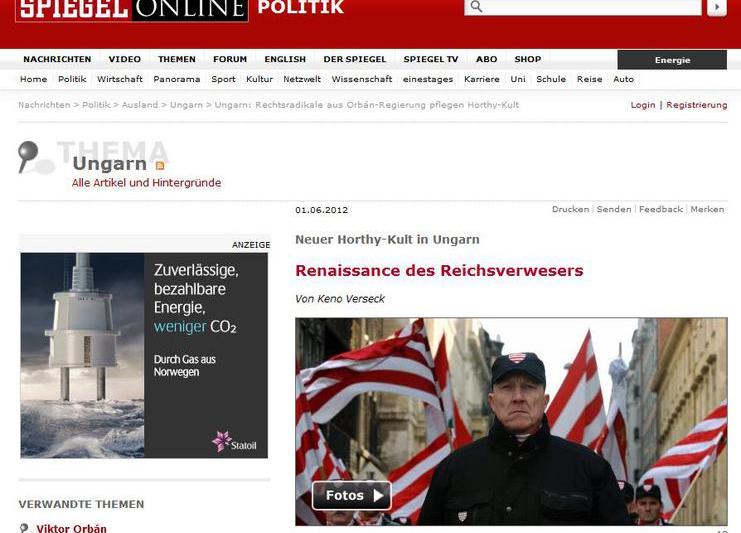
Task: Select the Kultur section
Action: point(259,79)
